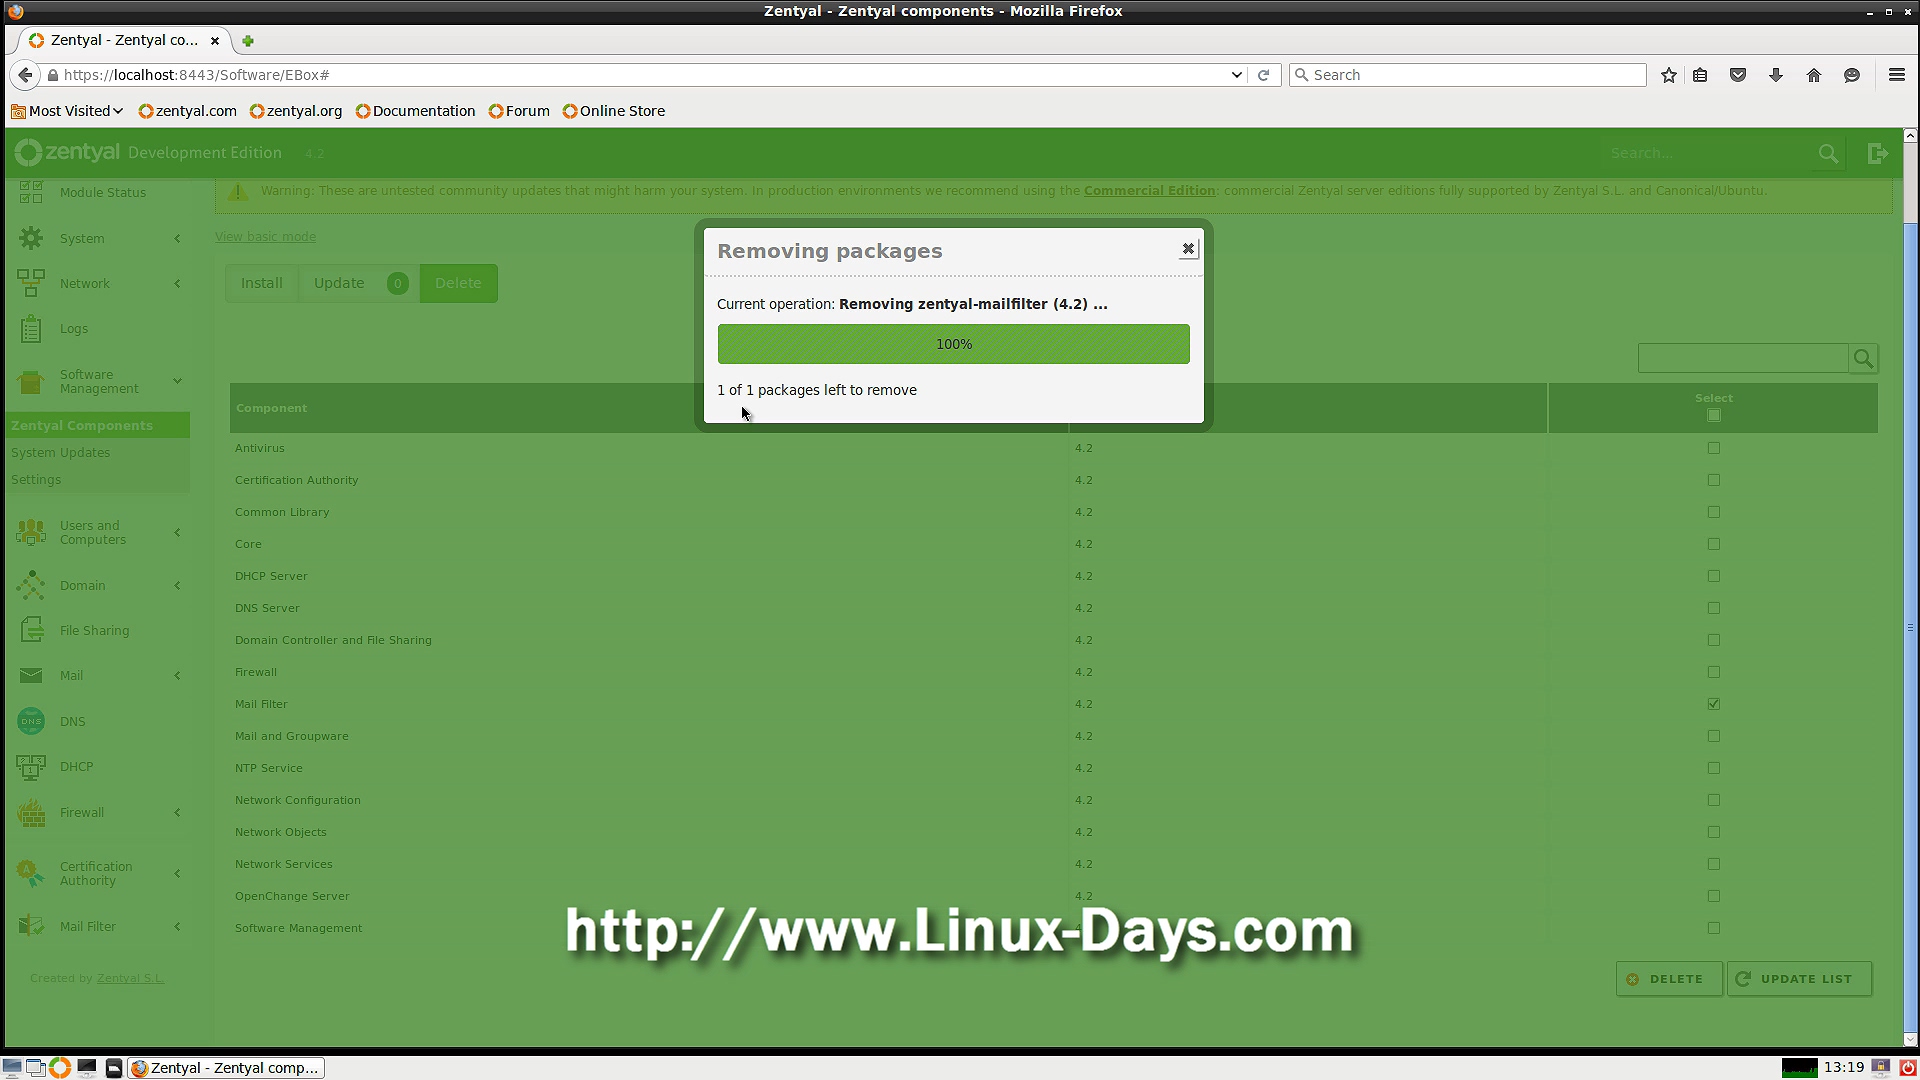Click the UPDATE LIST button
The height and width of the screenshot is (1080, 1920).
[1799, 979]
